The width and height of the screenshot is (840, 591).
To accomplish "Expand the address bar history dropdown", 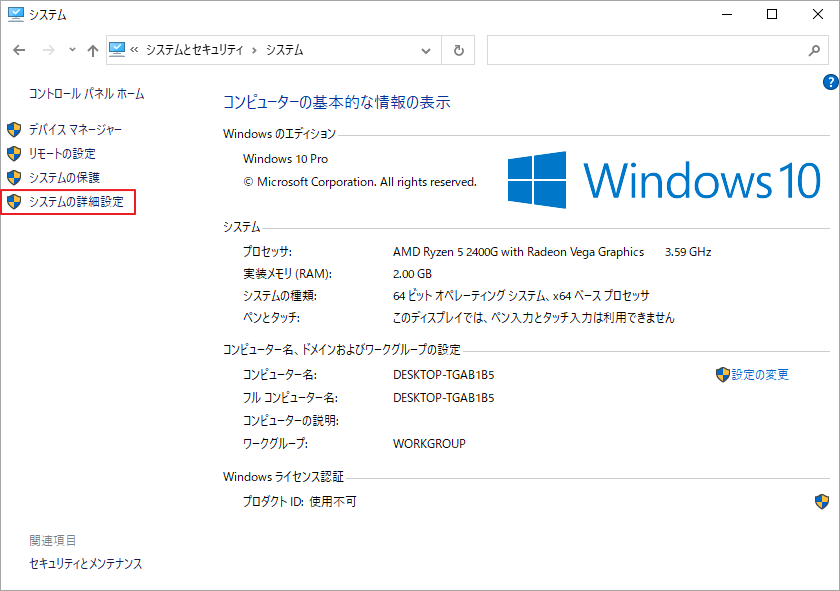I will 426,50.
